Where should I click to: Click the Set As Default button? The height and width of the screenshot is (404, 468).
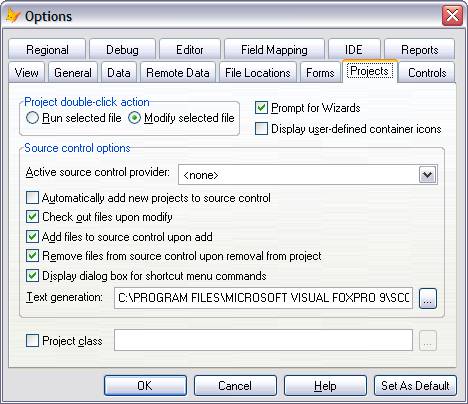pyautogui.click(x=415, y=386)
